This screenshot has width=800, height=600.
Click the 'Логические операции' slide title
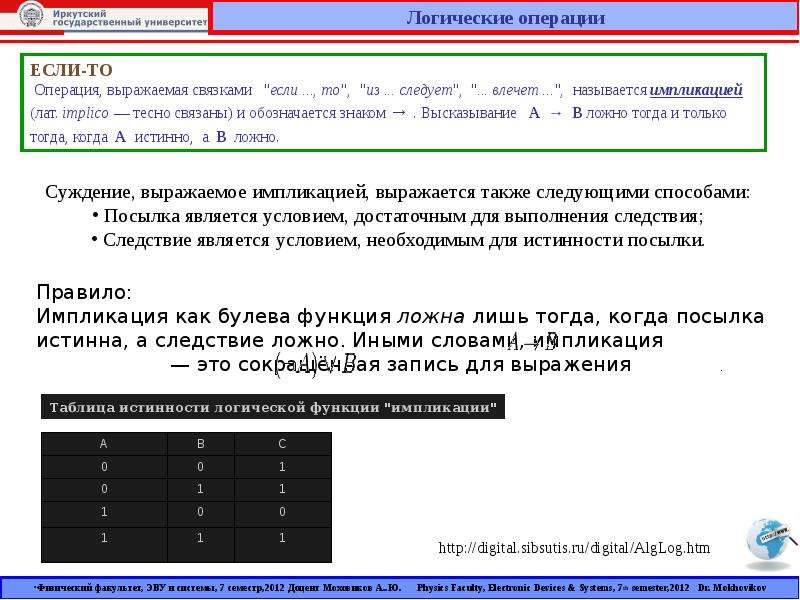coord(505,18)
